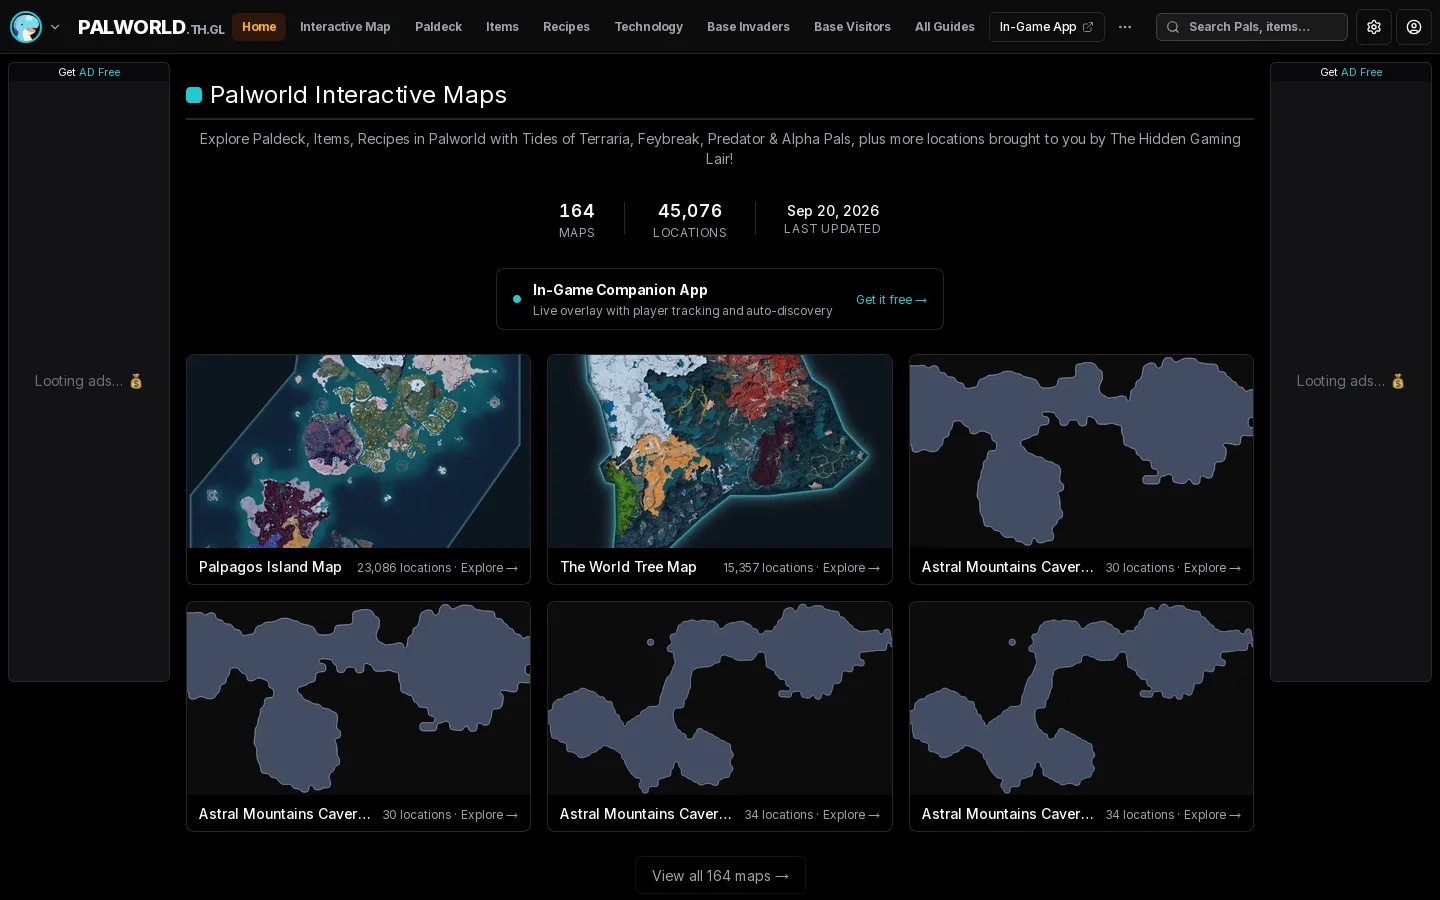This screenshot has height=900, width=1440.
Task: Open Base Visitors page
Action: tap(852, 27)
